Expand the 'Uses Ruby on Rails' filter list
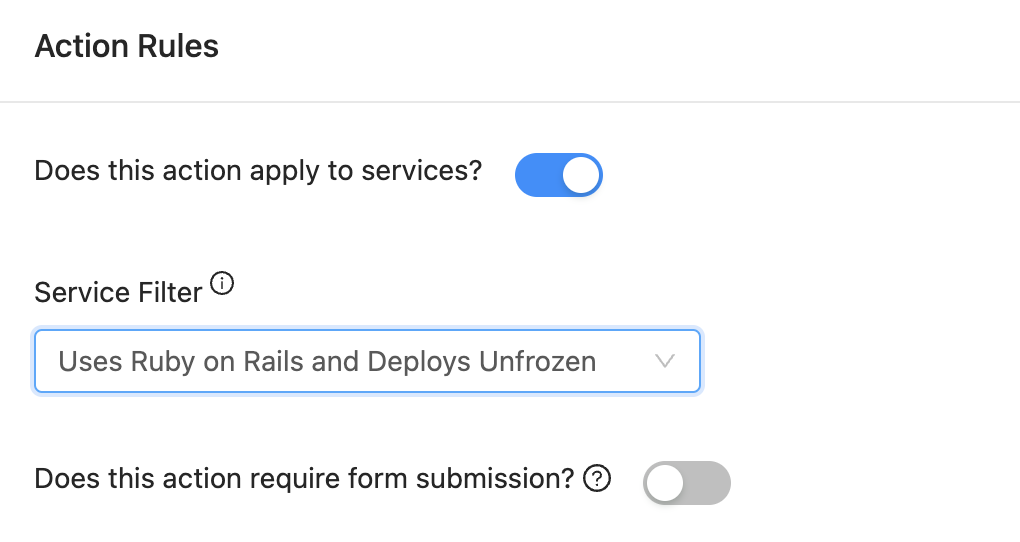 point(368,361)
